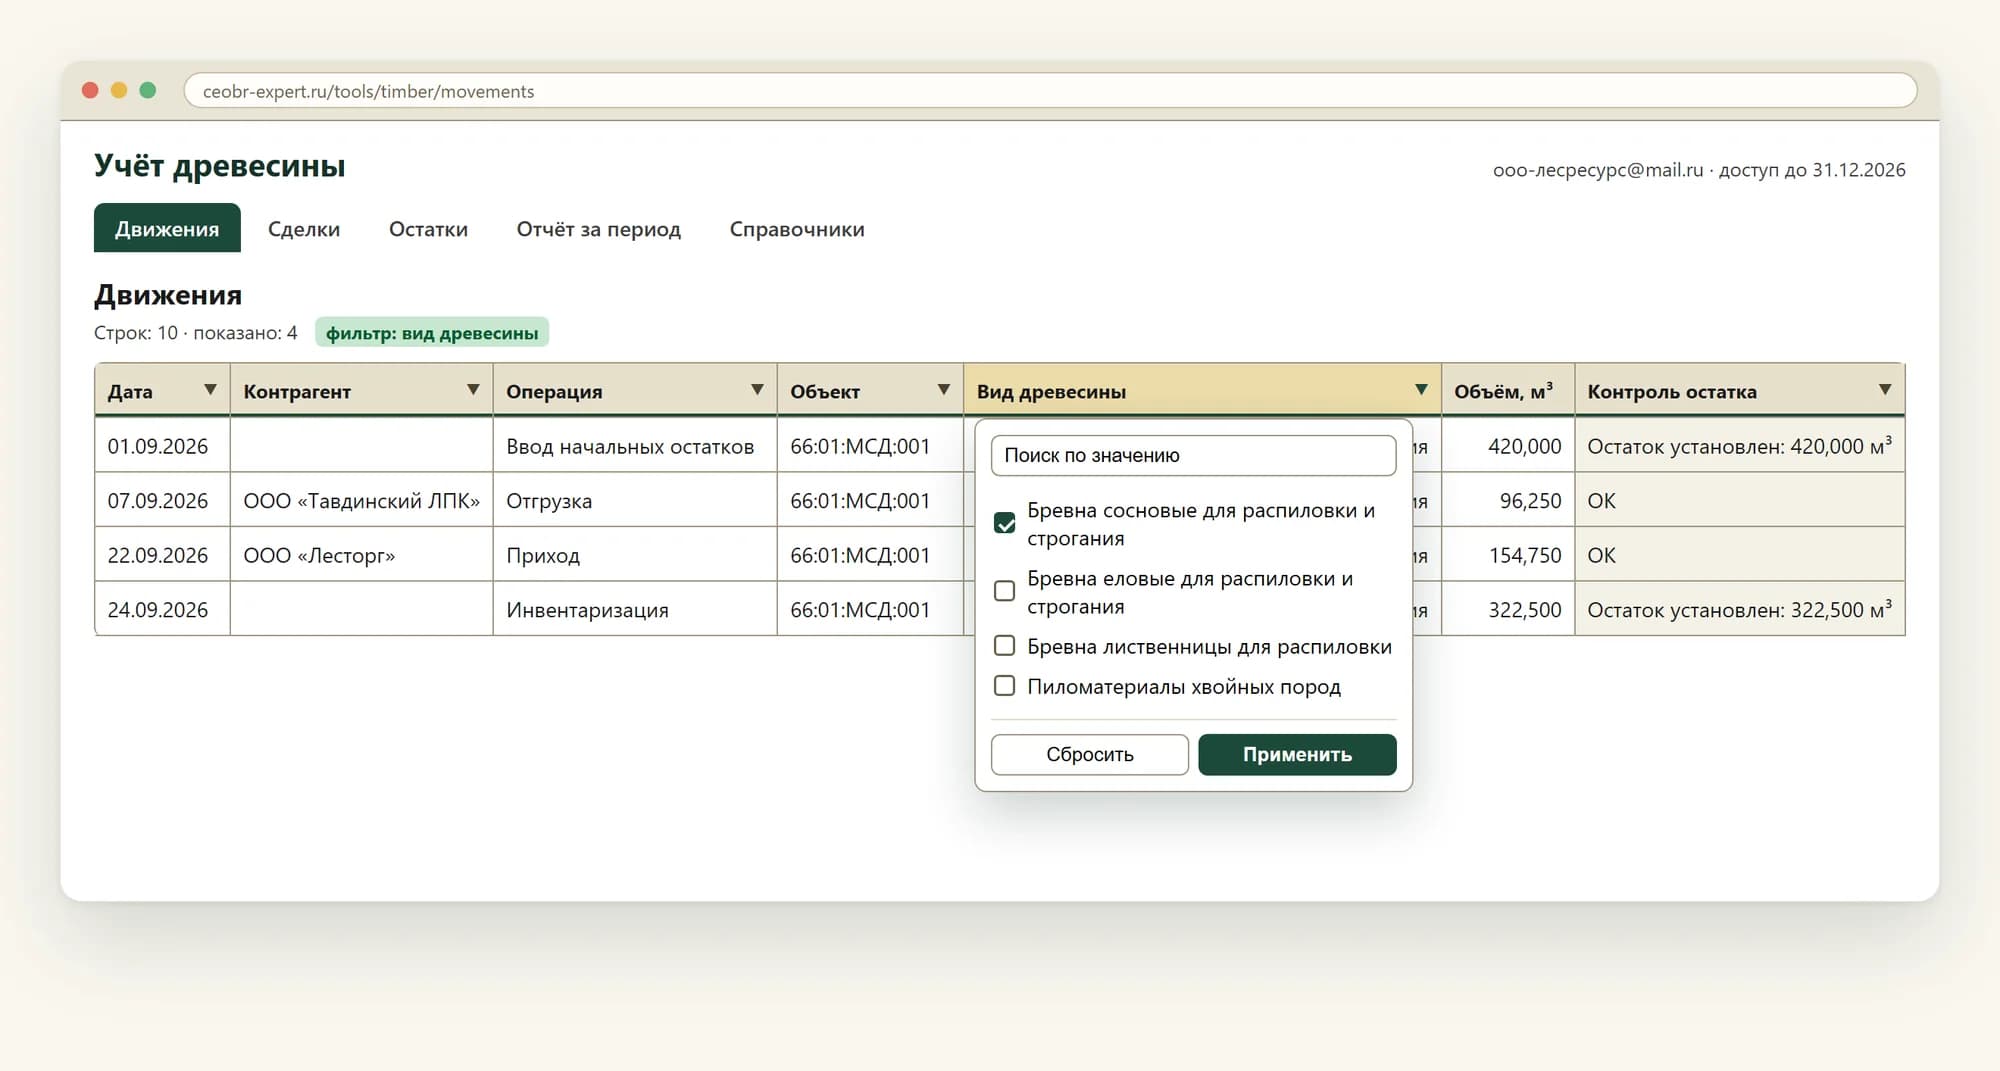
Task: Check Бревна еловые для распиловки и строгания
Action: point(1005,591)
